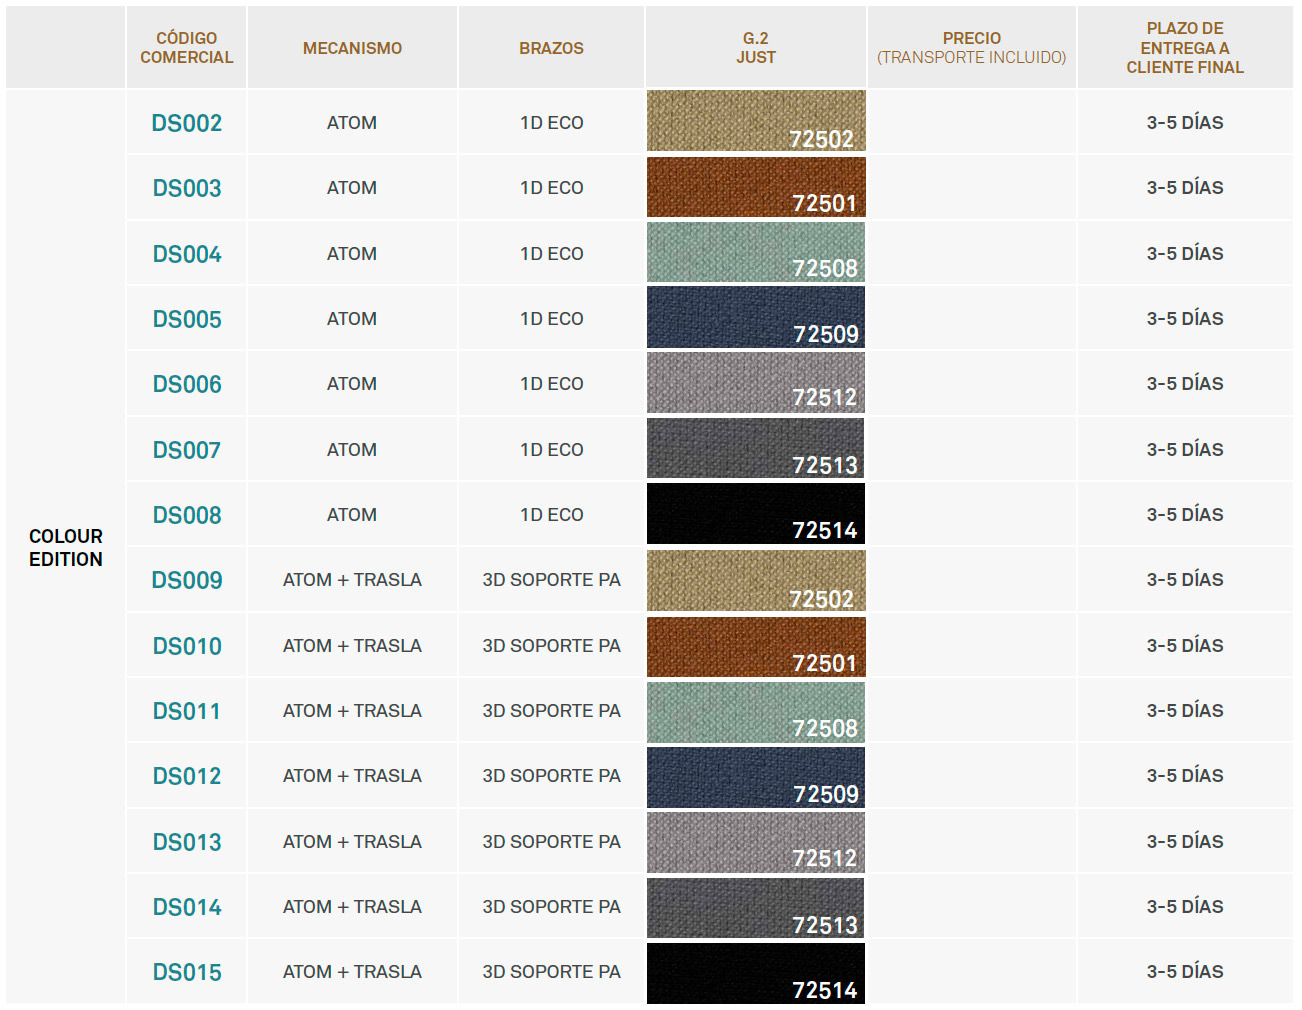The height and width of the screenshot is (1010, 1302).
Task: Click 3-5 DÍAS delivery cell in row DS006
Action: [x=1185, y=384]
